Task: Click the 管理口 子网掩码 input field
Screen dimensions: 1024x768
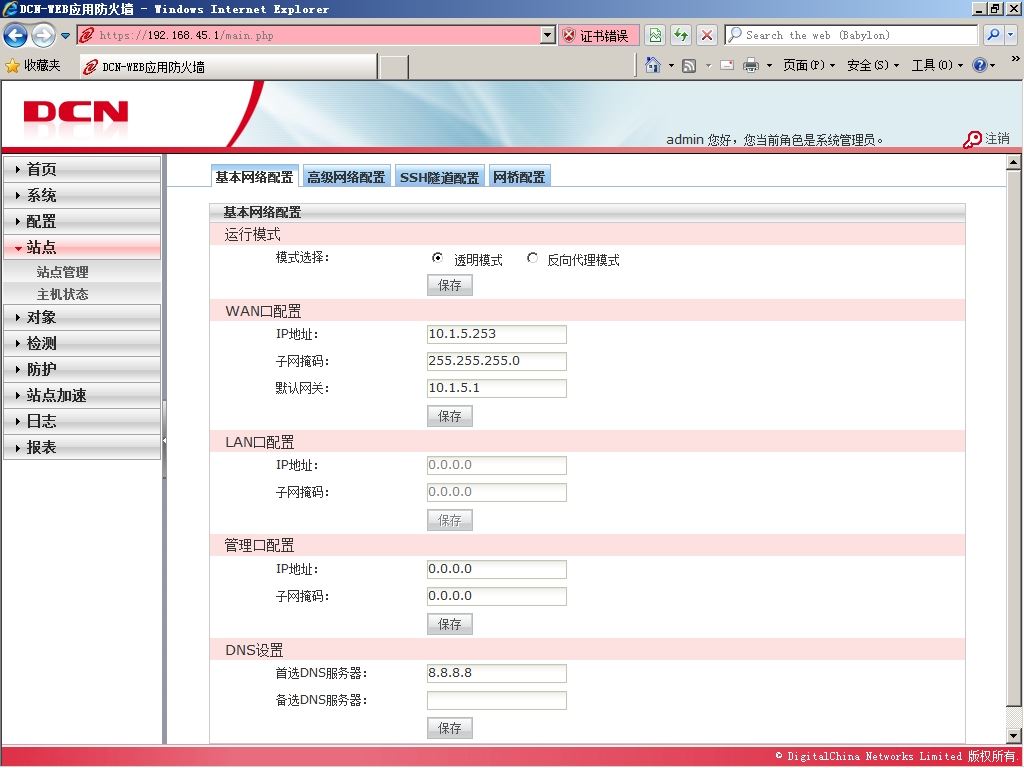Action: (x=496, y=596)
